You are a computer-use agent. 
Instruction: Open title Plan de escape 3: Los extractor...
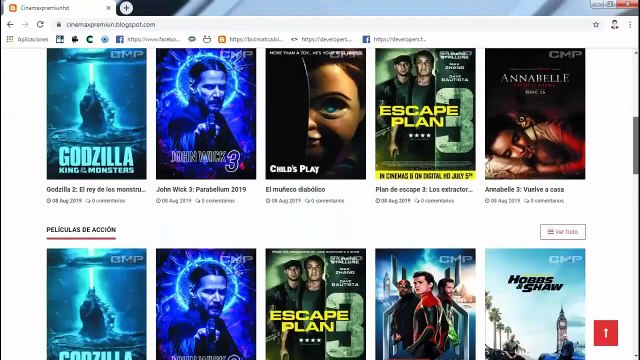pyautogui.click(x=424, y=189)
